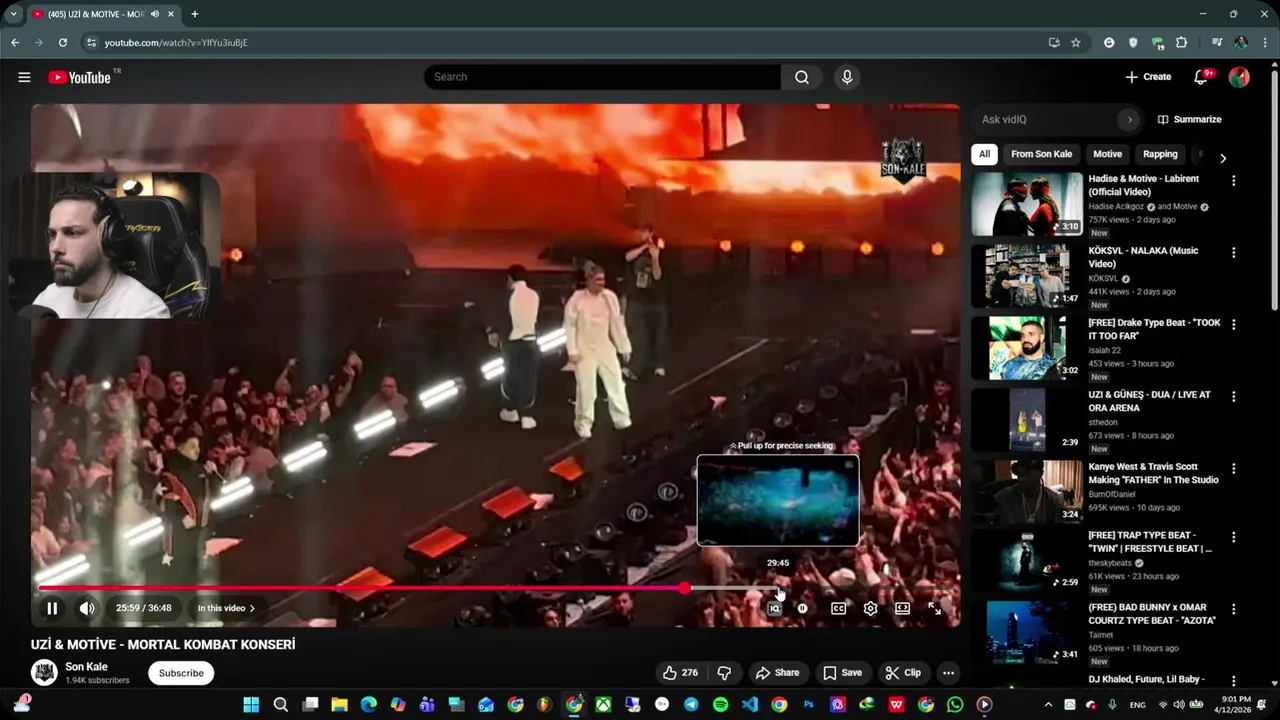This screenshot has width=1280, height=720.
Task: Select 'Rapping' filter chip
Action: point(1160,154)
